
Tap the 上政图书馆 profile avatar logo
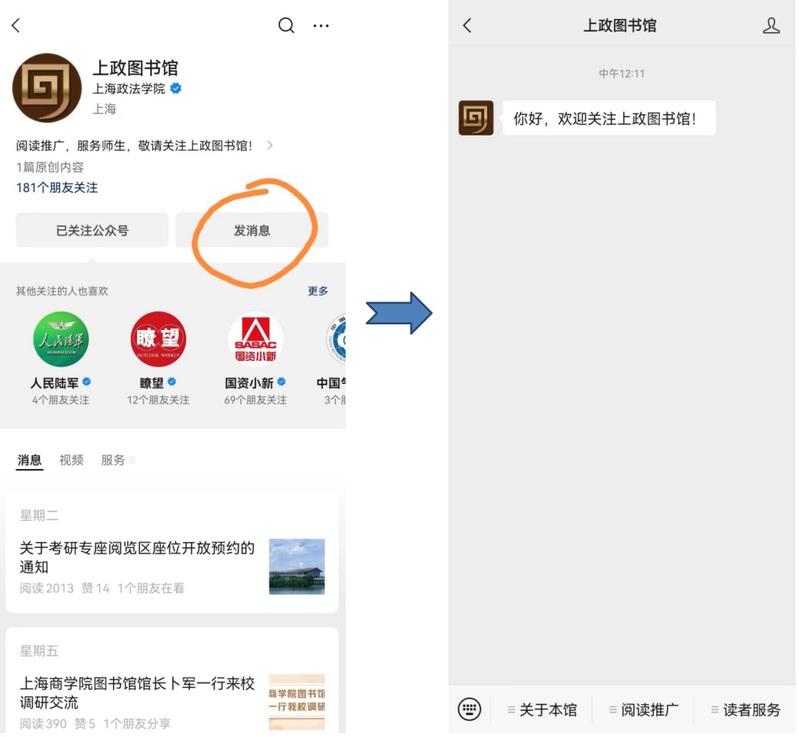click(x=47, y=88)
